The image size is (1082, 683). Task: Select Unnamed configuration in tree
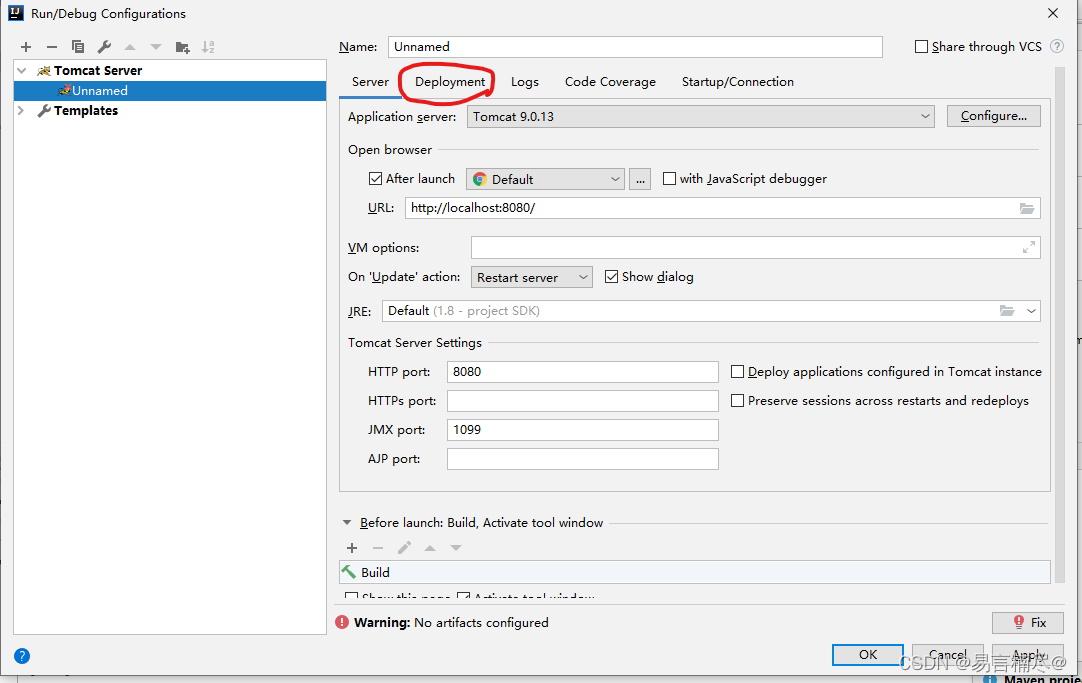coord(170,90)
